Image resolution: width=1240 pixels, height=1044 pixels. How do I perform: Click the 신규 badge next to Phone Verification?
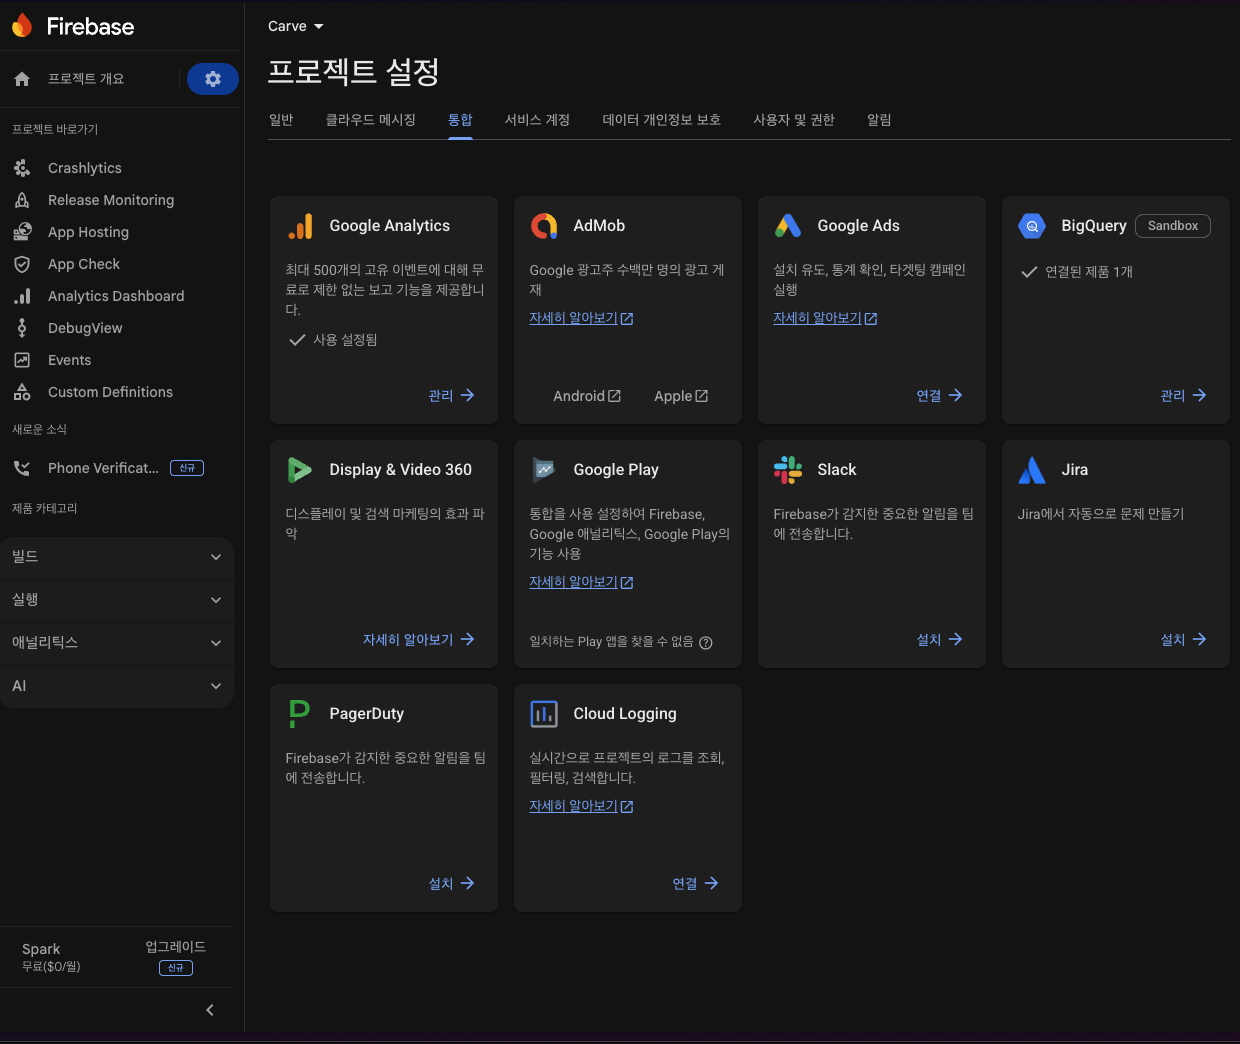click(x=187, y=468)
